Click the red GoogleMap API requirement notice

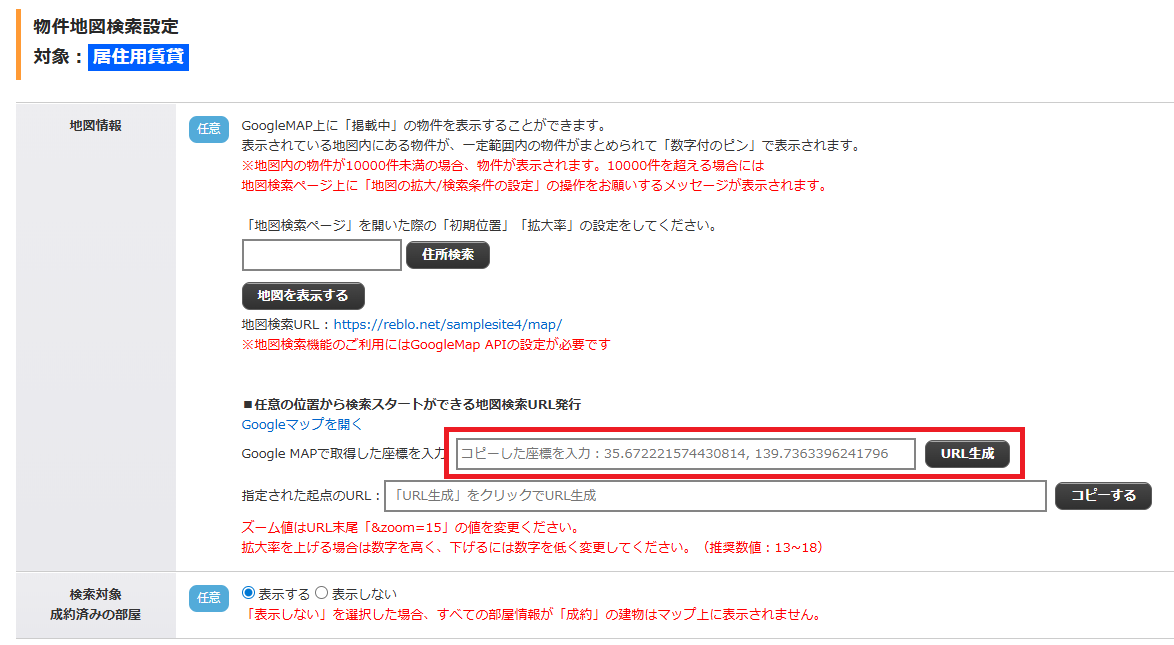[426, 345]
